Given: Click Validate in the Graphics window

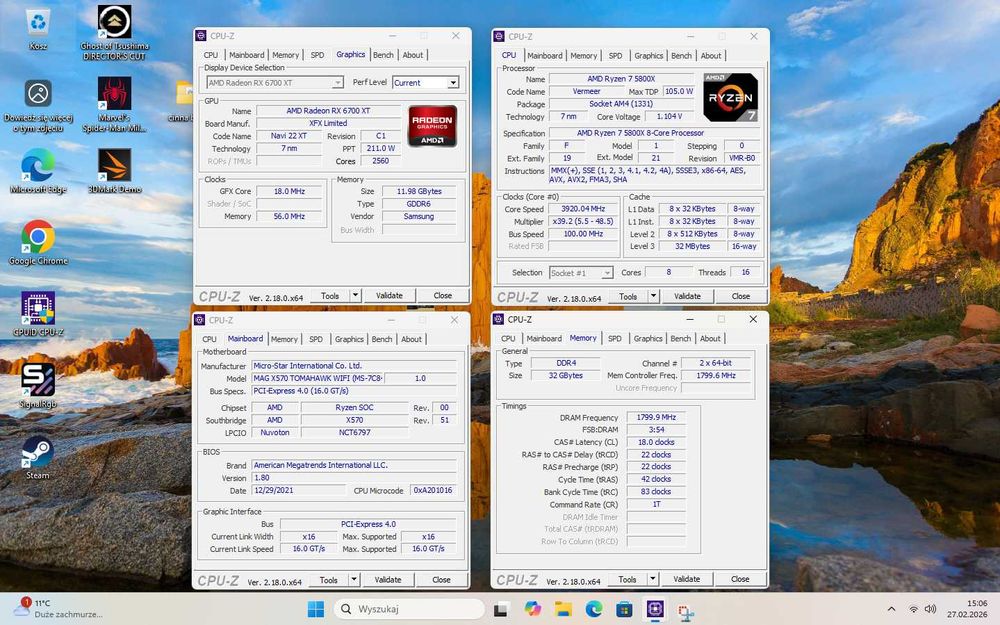Looking at the screenshot, I should 389,295.
